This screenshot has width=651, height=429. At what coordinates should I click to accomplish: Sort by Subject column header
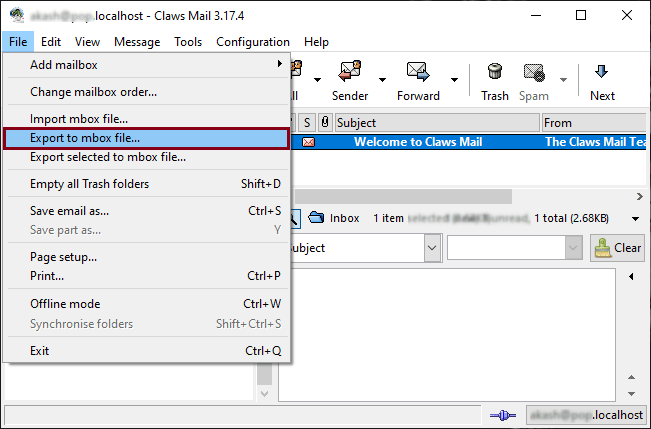click(437, 123)
